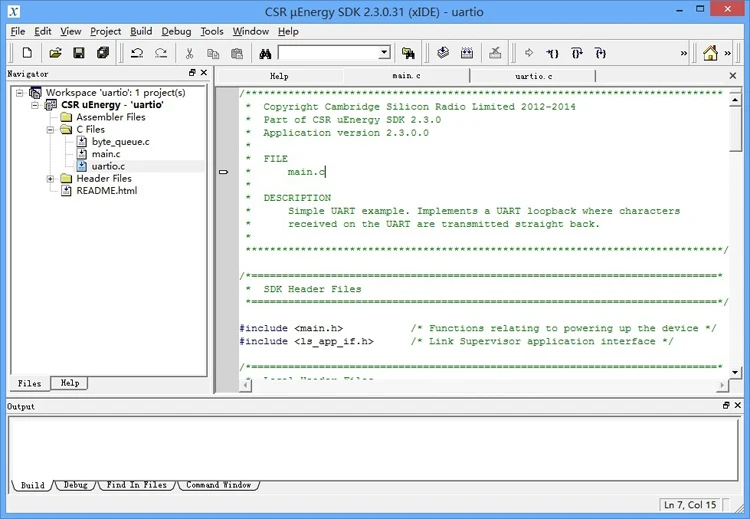Viewport: 750px width, 519px height.
Task: Click the Save floppy disk icon
Action: pyautogui.click(x=78, y=53)
